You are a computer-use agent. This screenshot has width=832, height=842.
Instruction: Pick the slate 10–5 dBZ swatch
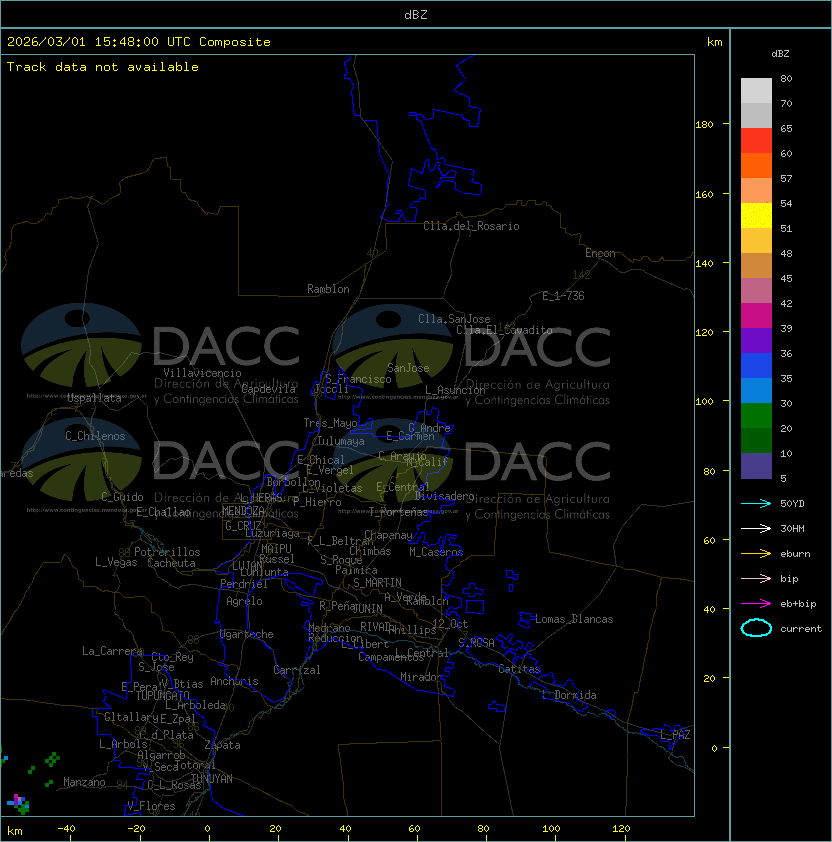(756, 466)
